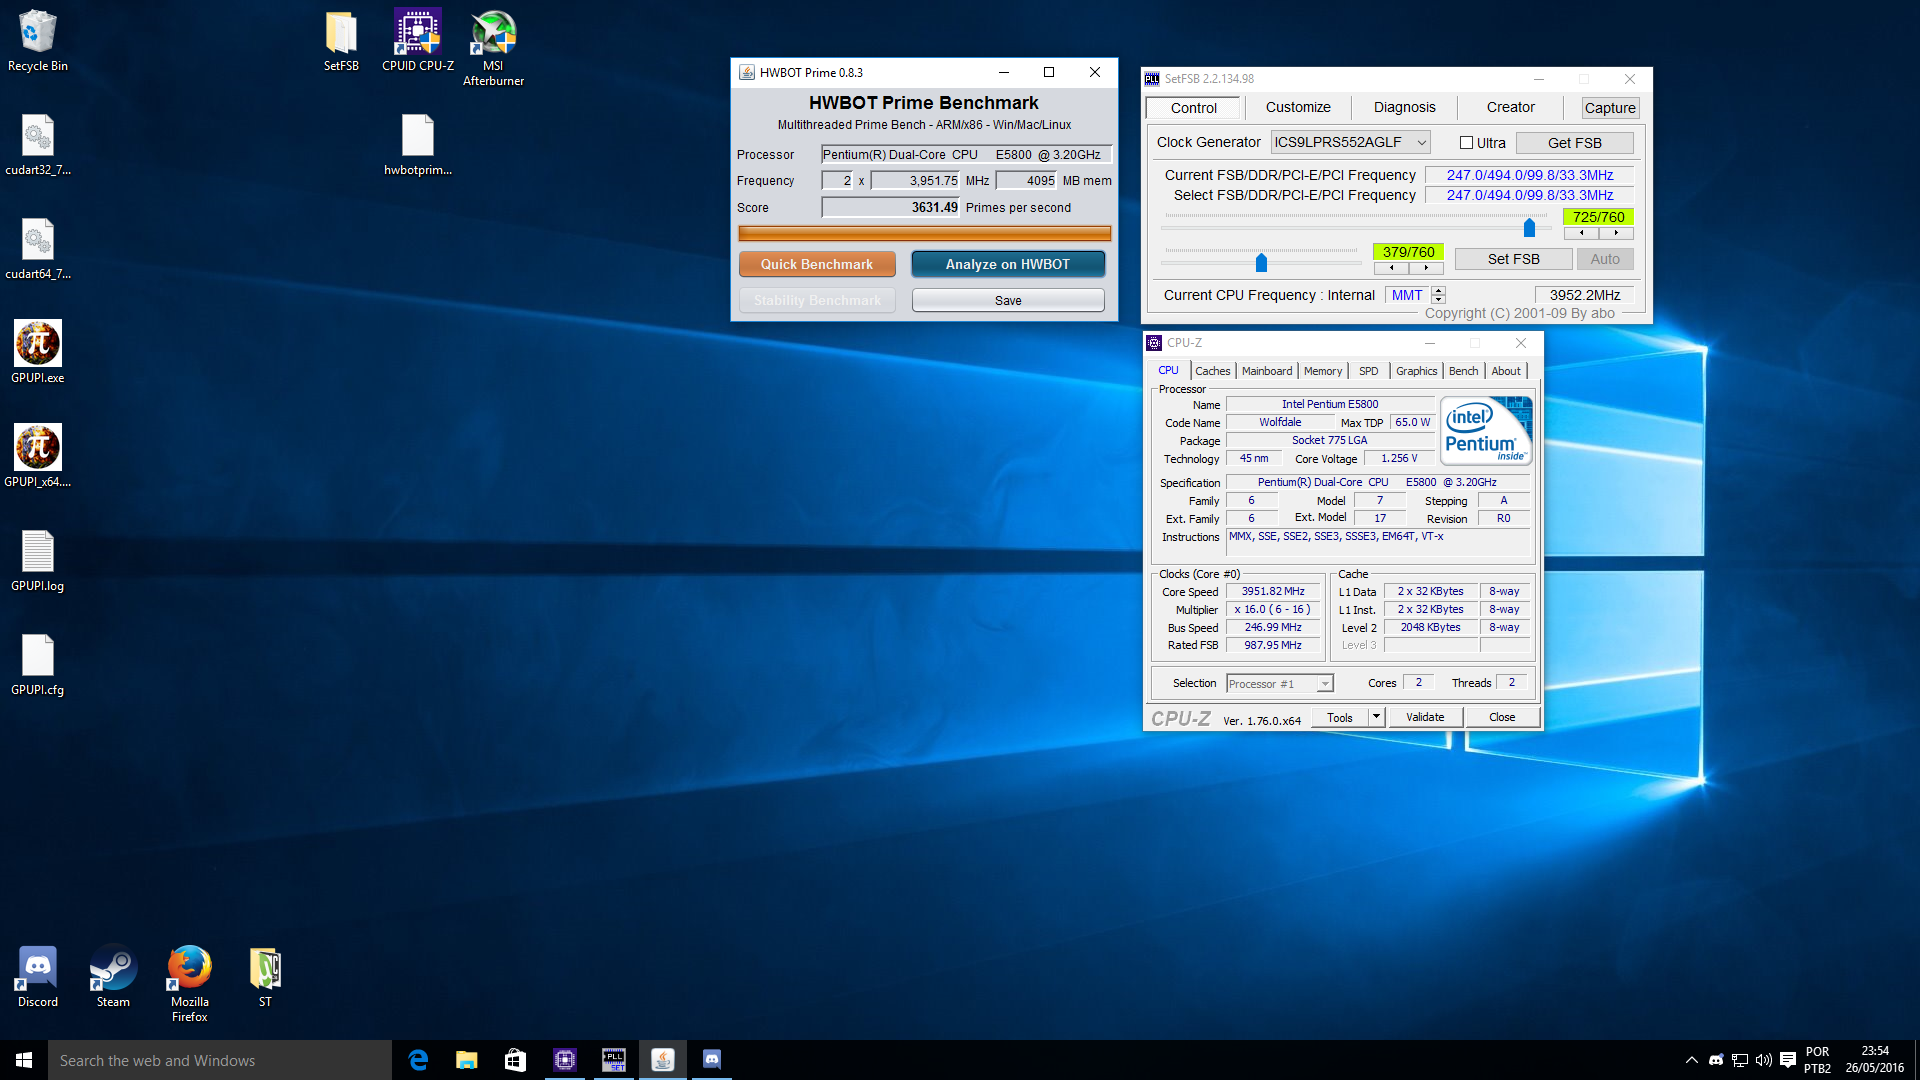Open the taskbar clock showing 23:54
Viewport: 1920px width, 1080px height.
[x=1874, y=1060]
